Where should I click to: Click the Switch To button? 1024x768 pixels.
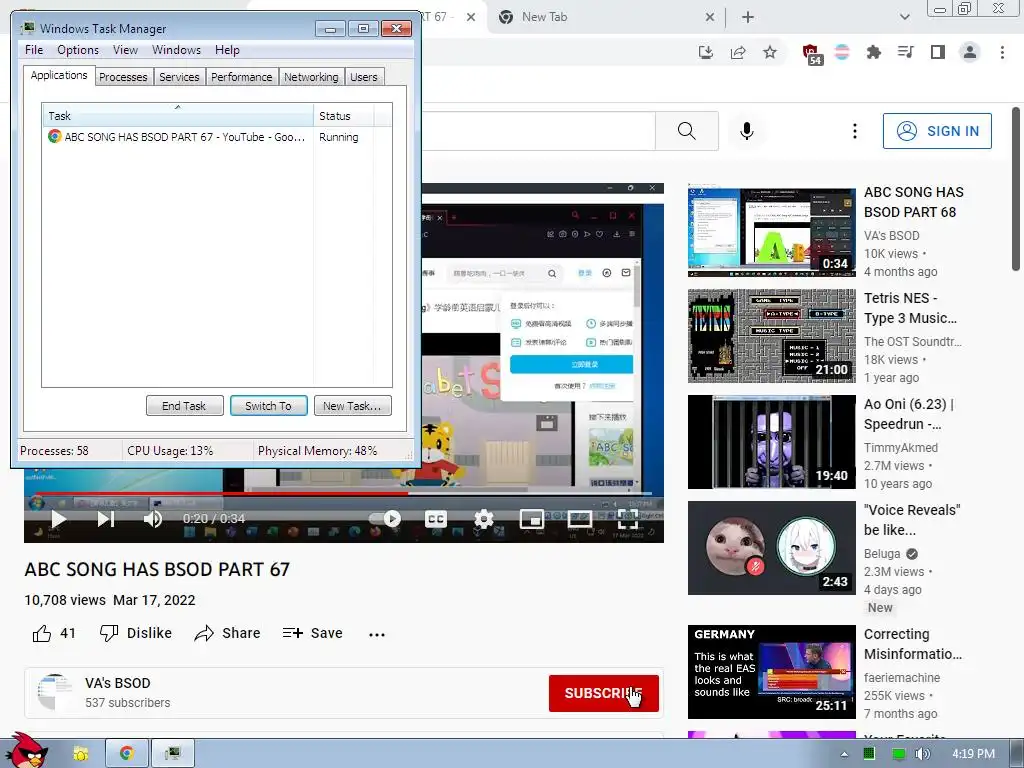268,406
